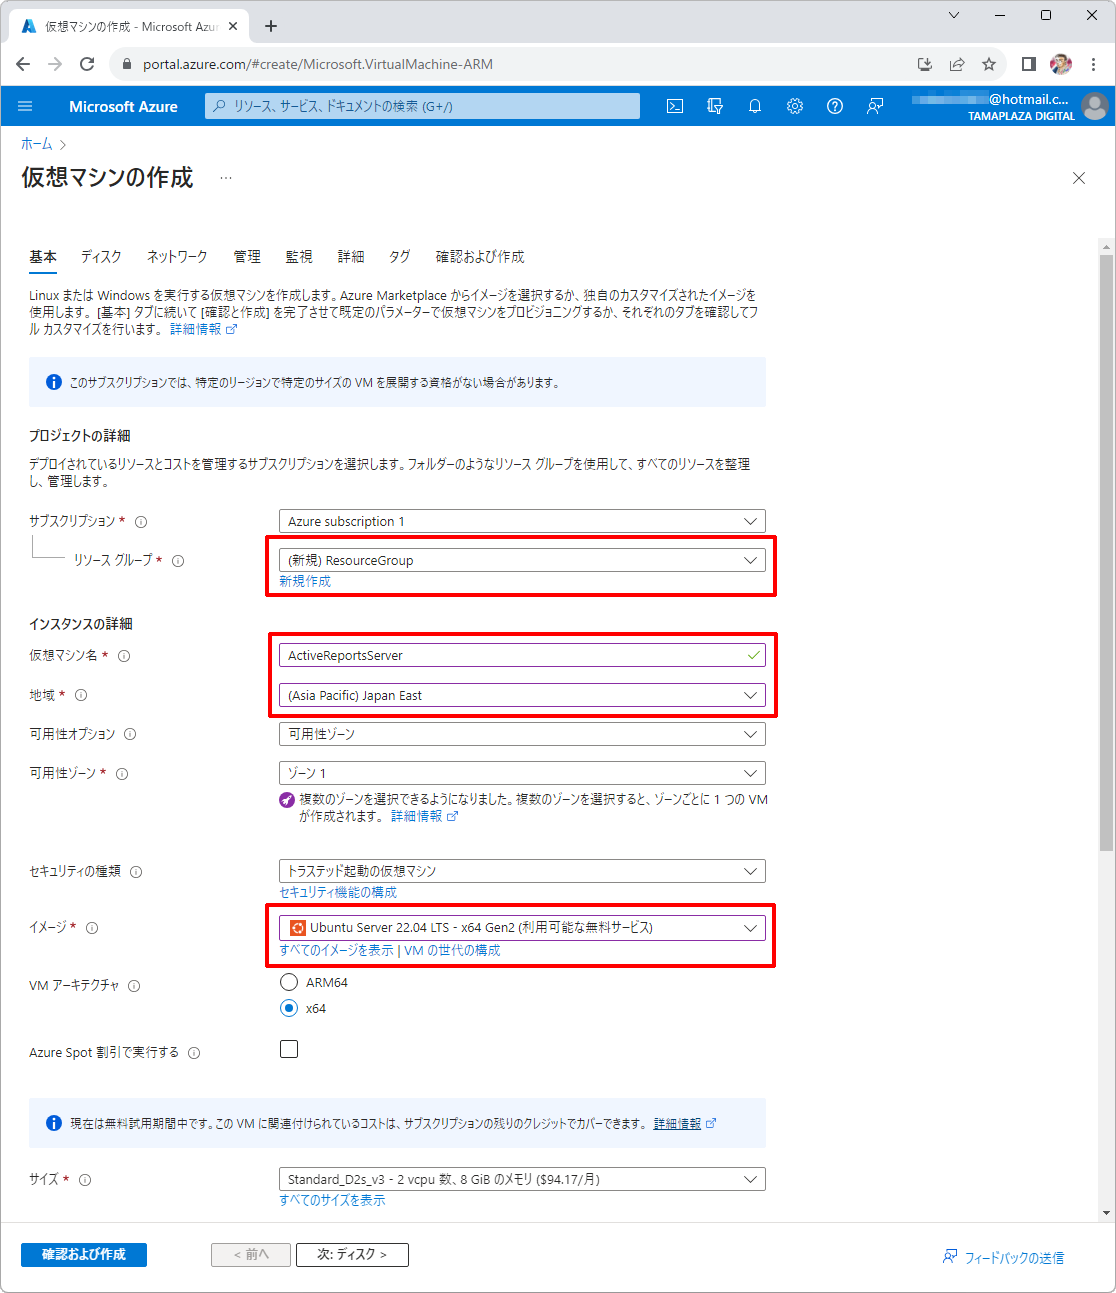Click the 次: ディスク button
1116x1293 pixels.
(x=352, y=1255)
